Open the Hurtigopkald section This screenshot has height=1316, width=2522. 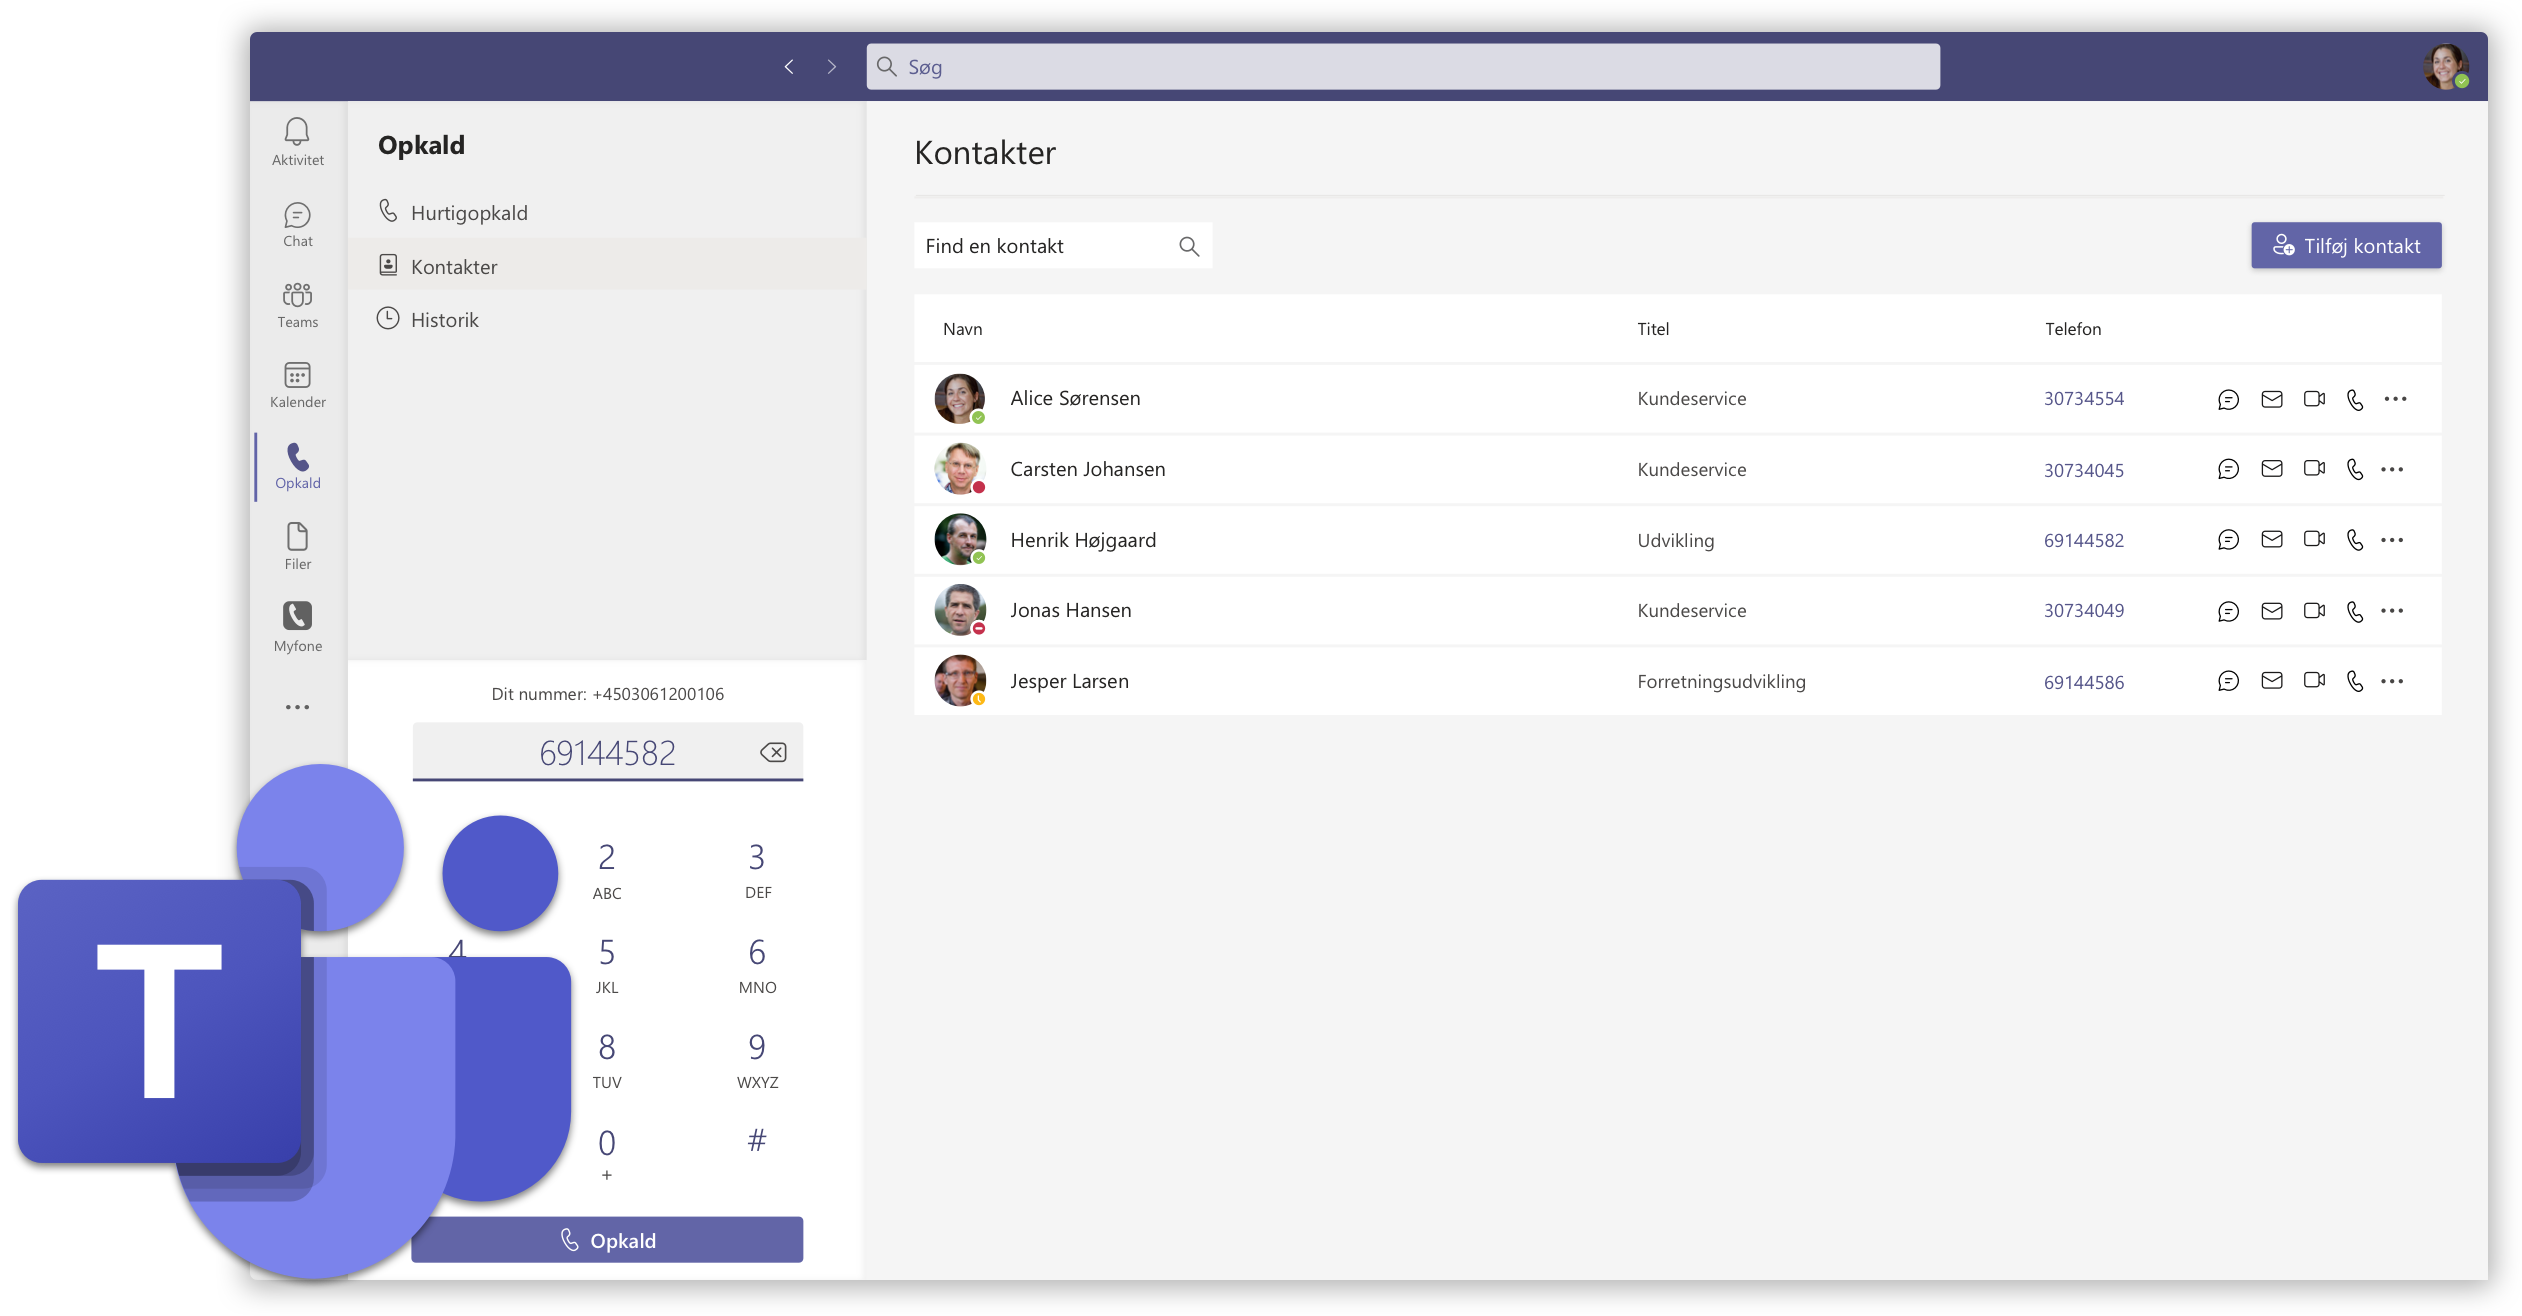(x=606, y=212)
